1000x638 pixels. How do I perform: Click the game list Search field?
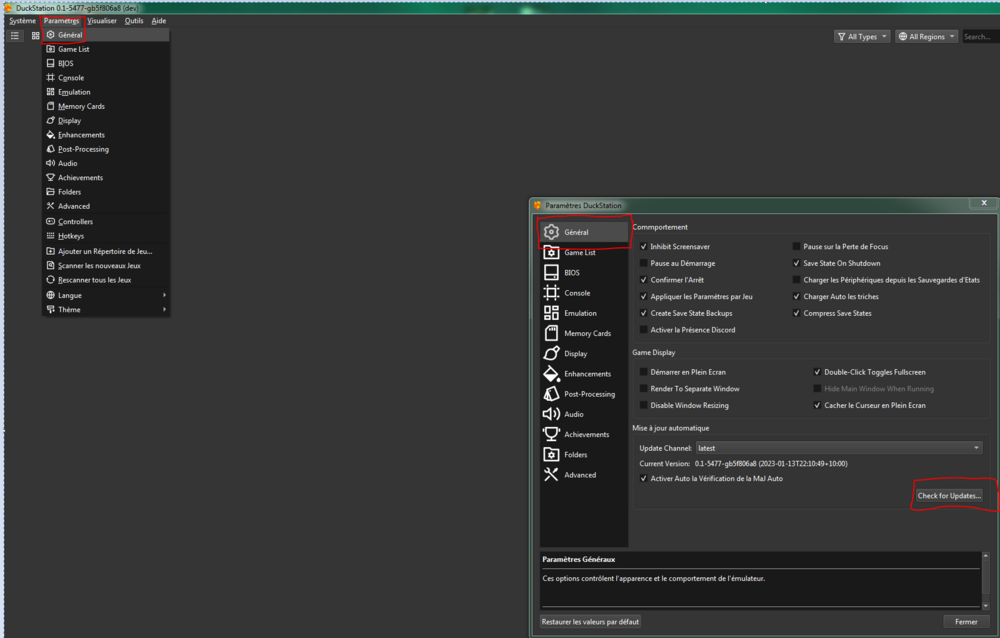[x=981, y=36]
